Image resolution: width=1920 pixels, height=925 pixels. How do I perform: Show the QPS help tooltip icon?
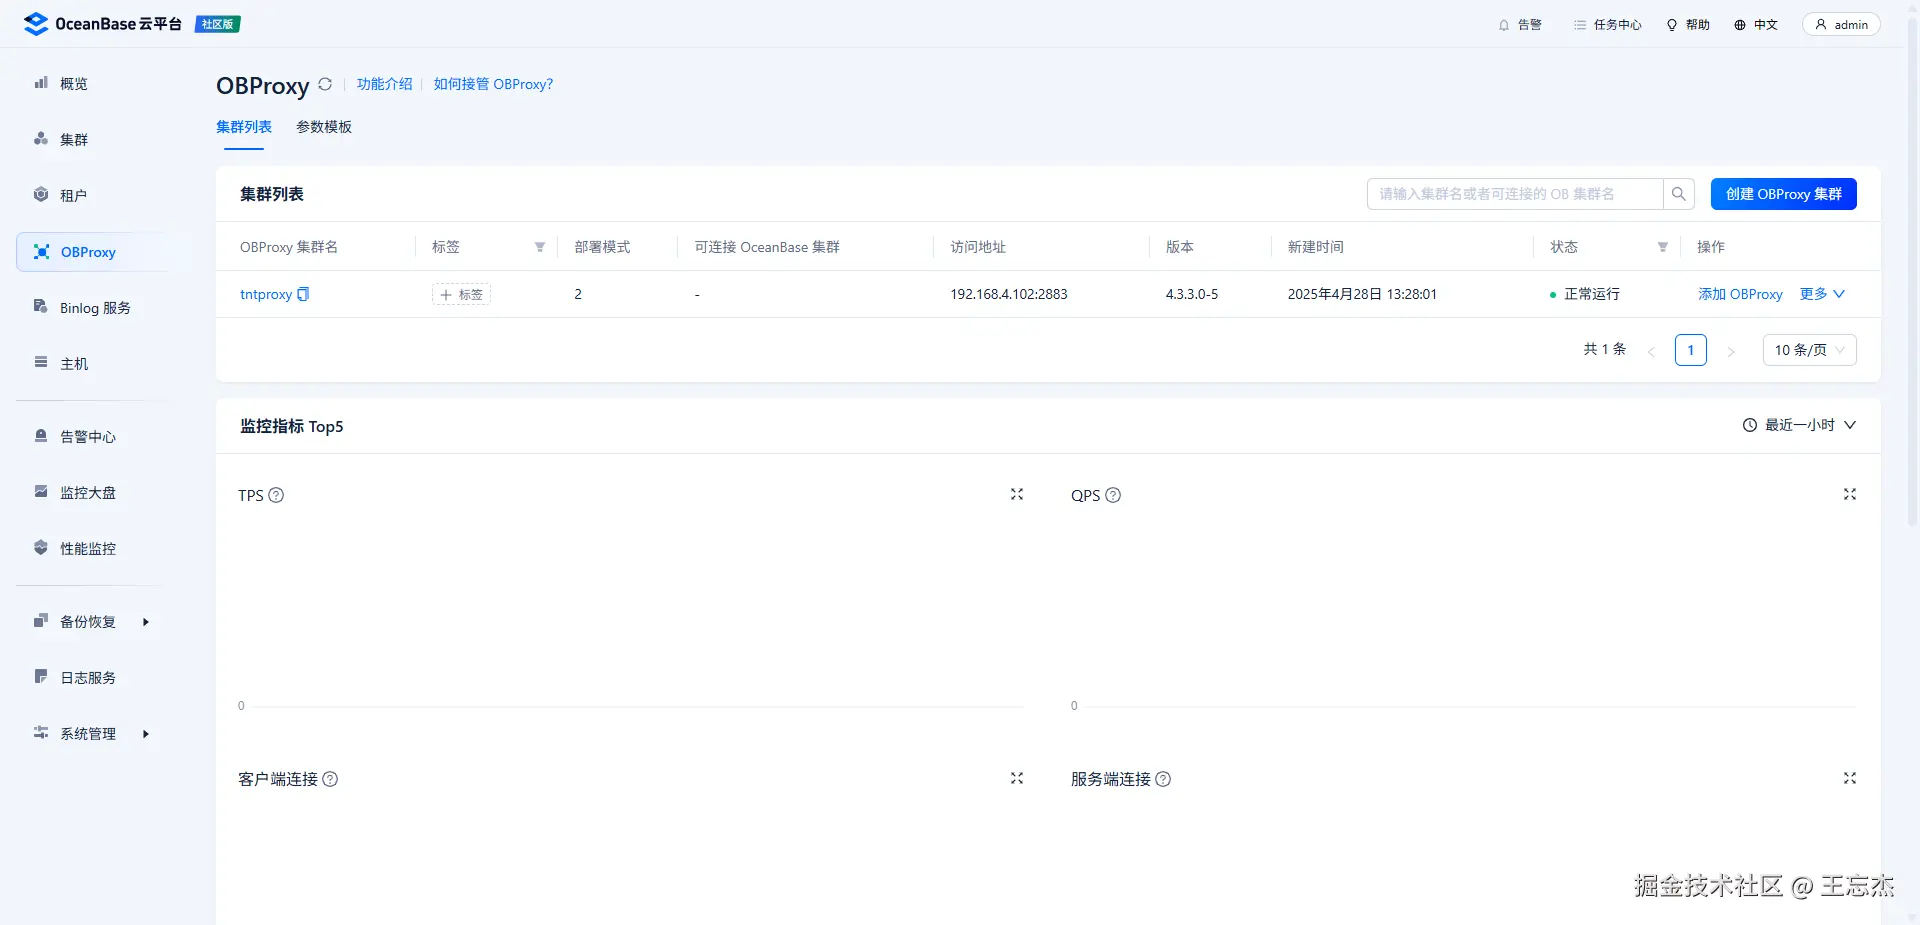point(1113,495)
